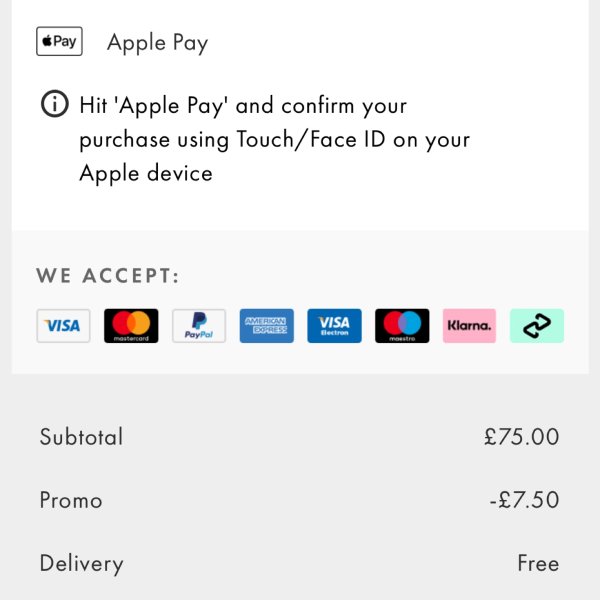This screenshot has width=600, height=600.
Task: Click the Touch/Face ID instruction text
Action: tap(274, 139)
